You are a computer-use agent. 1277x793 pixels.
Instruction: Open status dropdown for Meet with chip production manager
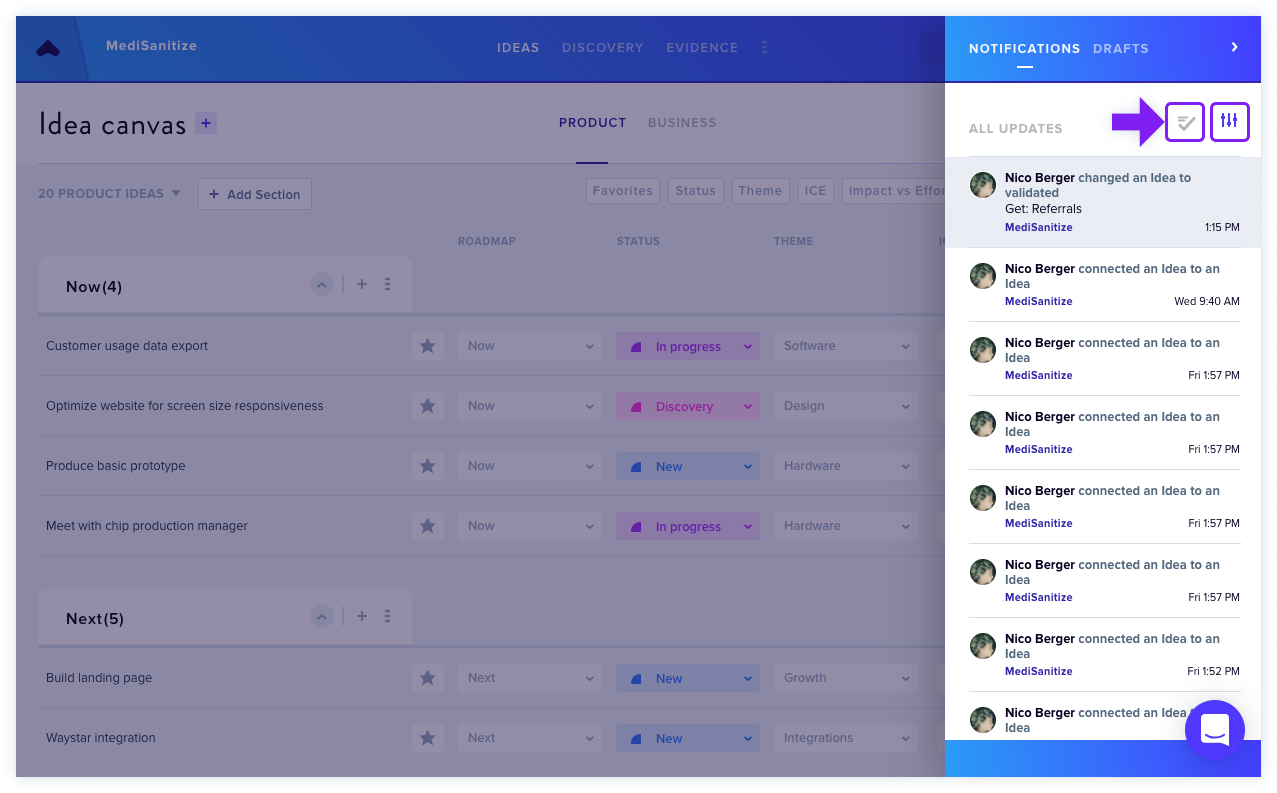pos(688,526)
